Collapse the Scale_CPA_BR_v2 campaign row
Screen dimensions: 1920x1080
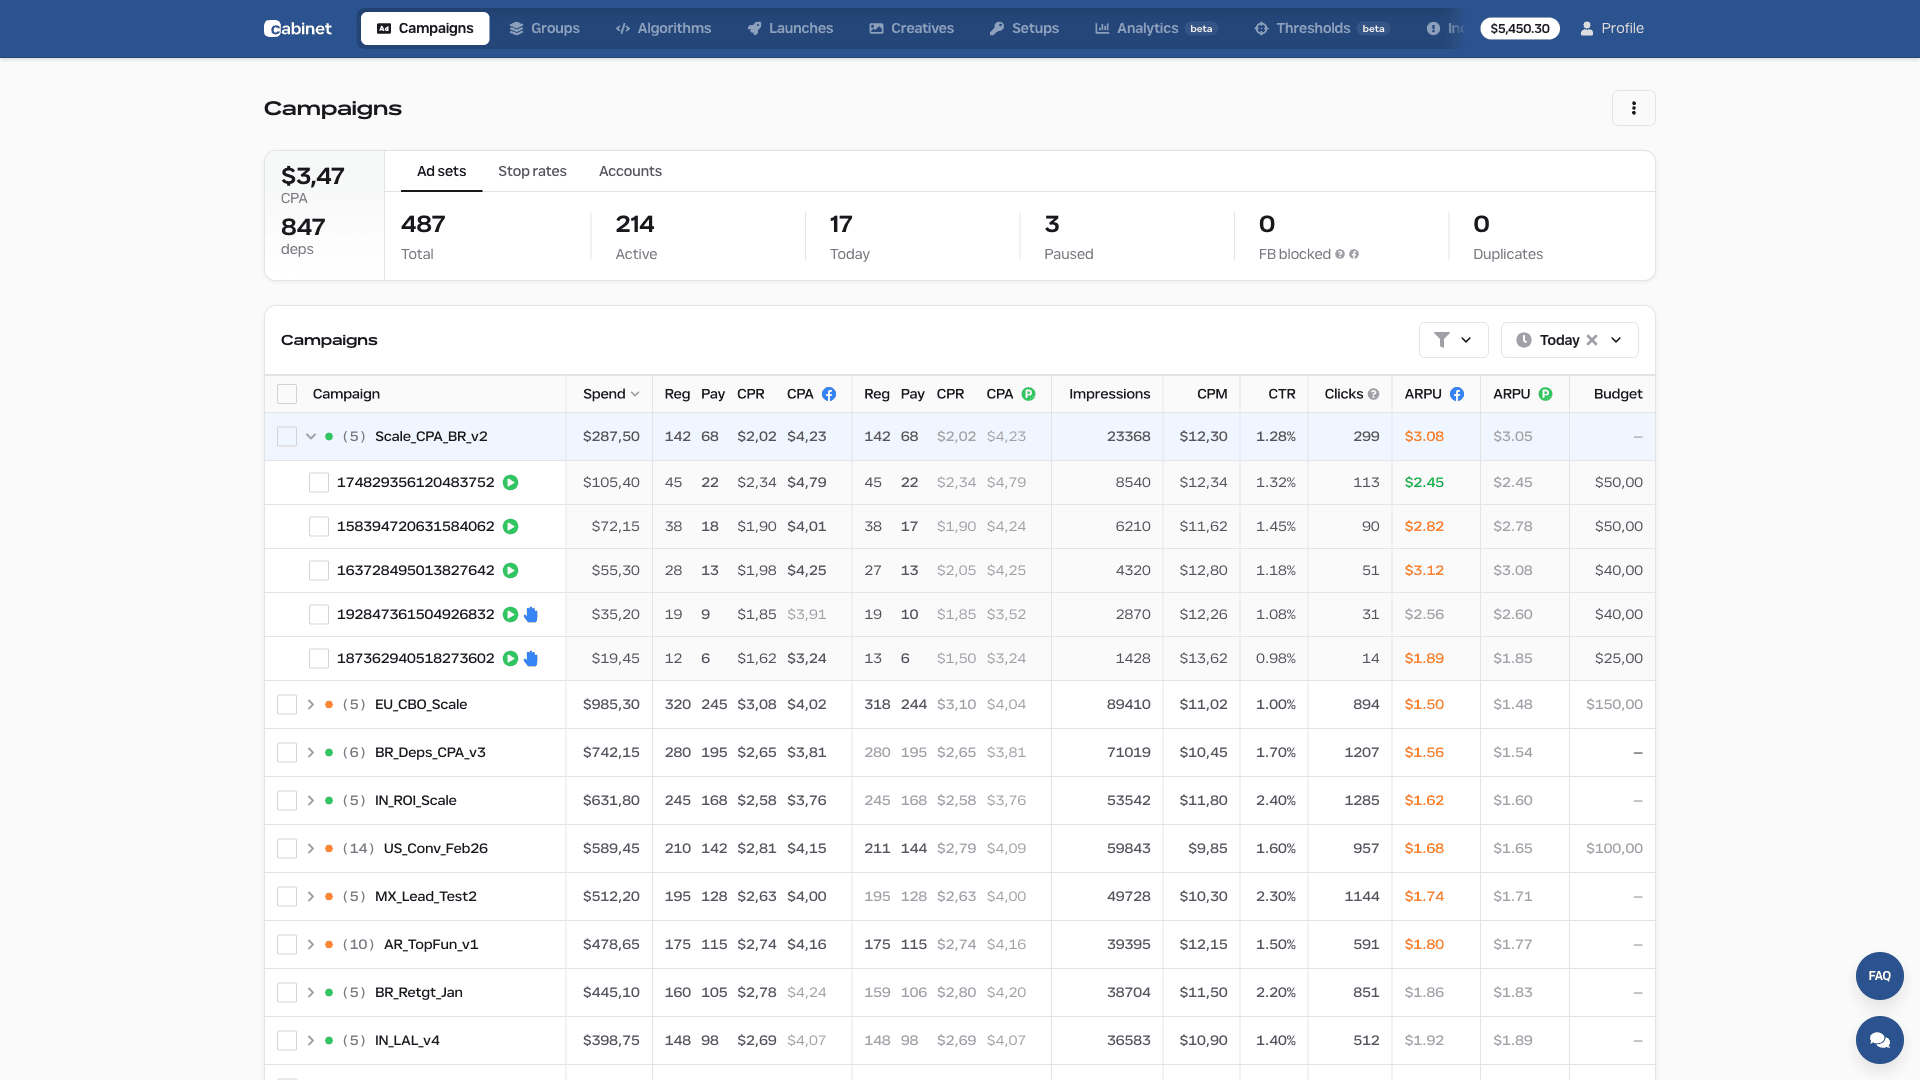pos(310,436)
